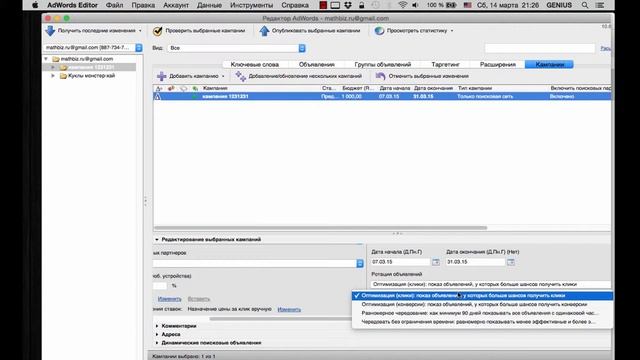Open the Справка menu
The height and width of the screenshot is (360, 640).
pos(295,5)
